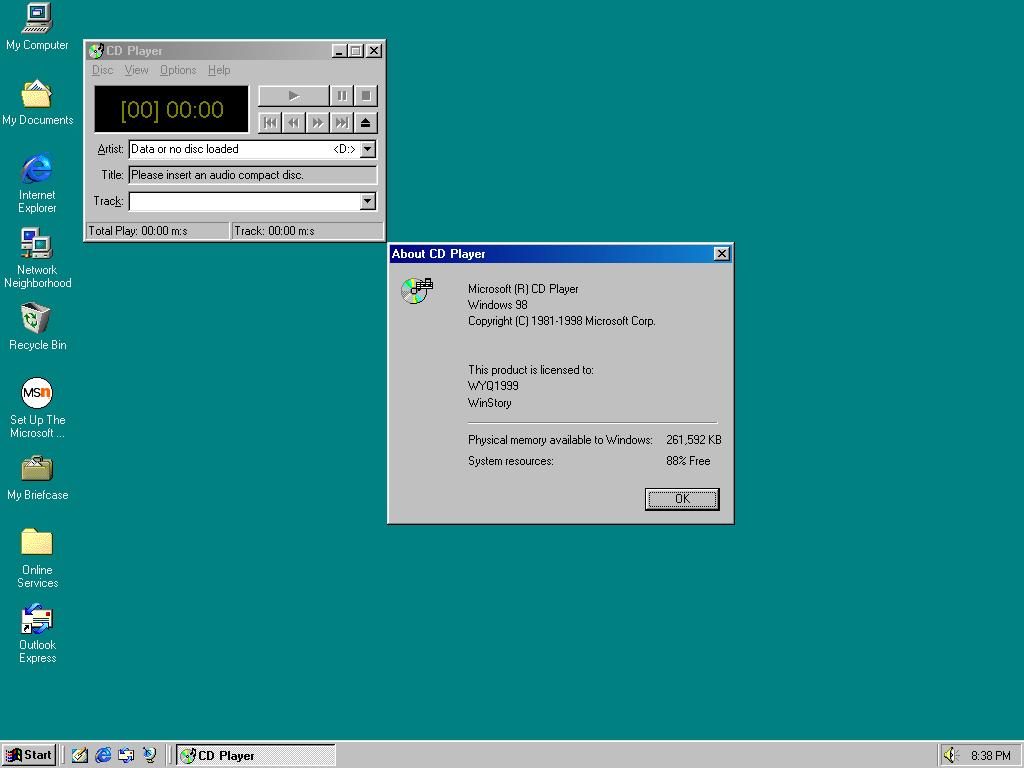Click Show Desktop in Quick Launch
The width and height of the screenshot is (1024, 768).
(x=80, y=755)
